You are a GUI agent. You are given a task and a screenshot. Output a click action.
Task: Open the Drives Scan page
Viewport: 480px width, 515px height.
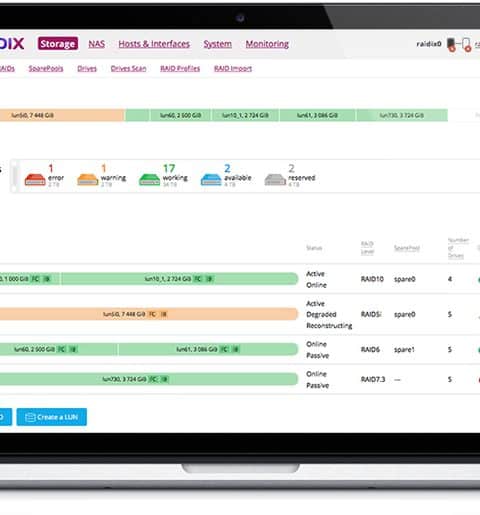point(128,68)
